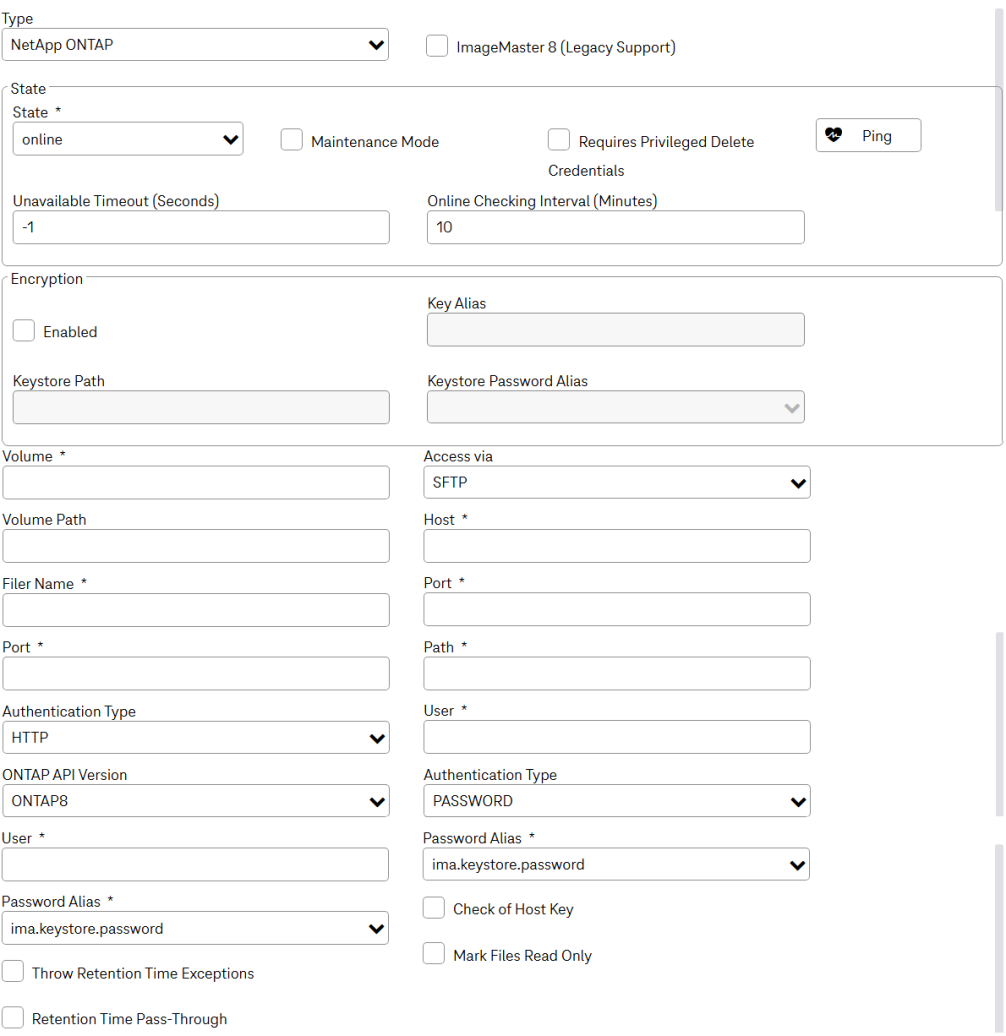Open the Access via dropdown showing SFTP

click(x=616, y=482)
